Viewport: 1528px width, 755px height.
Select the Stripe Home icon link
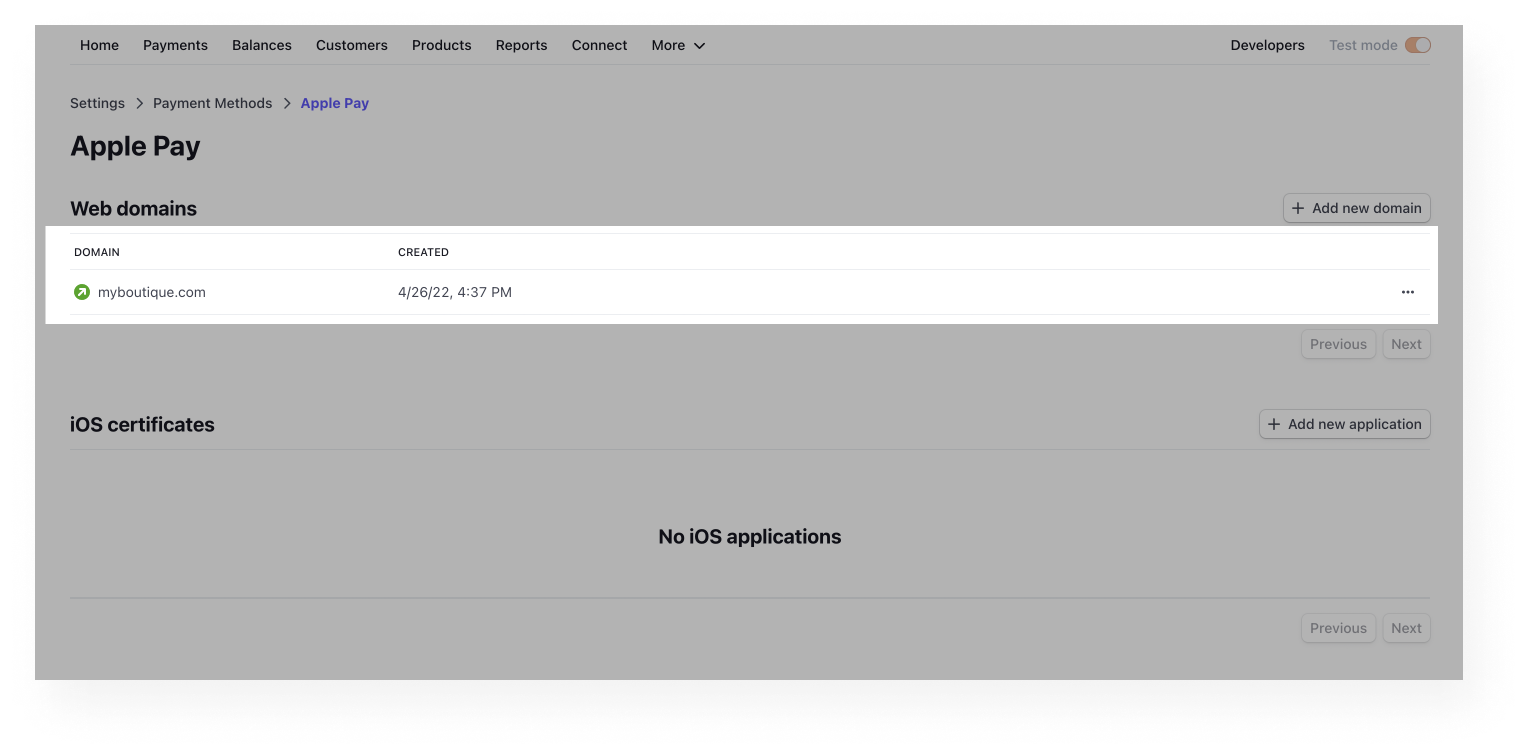click(99, 45)
